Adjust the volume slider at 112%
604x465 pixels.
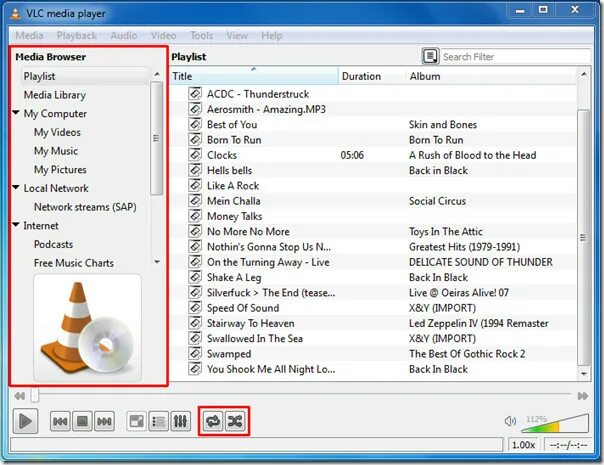tap(555, 423)
